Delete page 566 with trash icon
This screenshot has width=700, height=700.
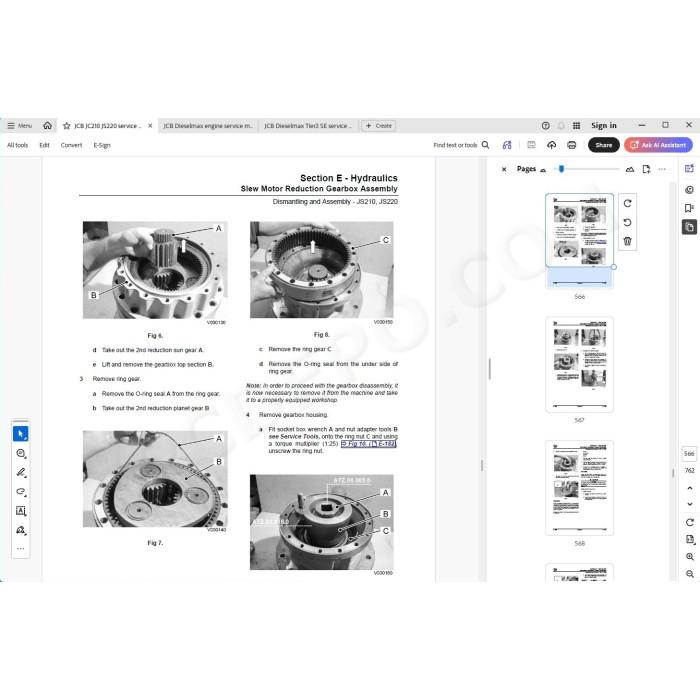click(627, 241)
